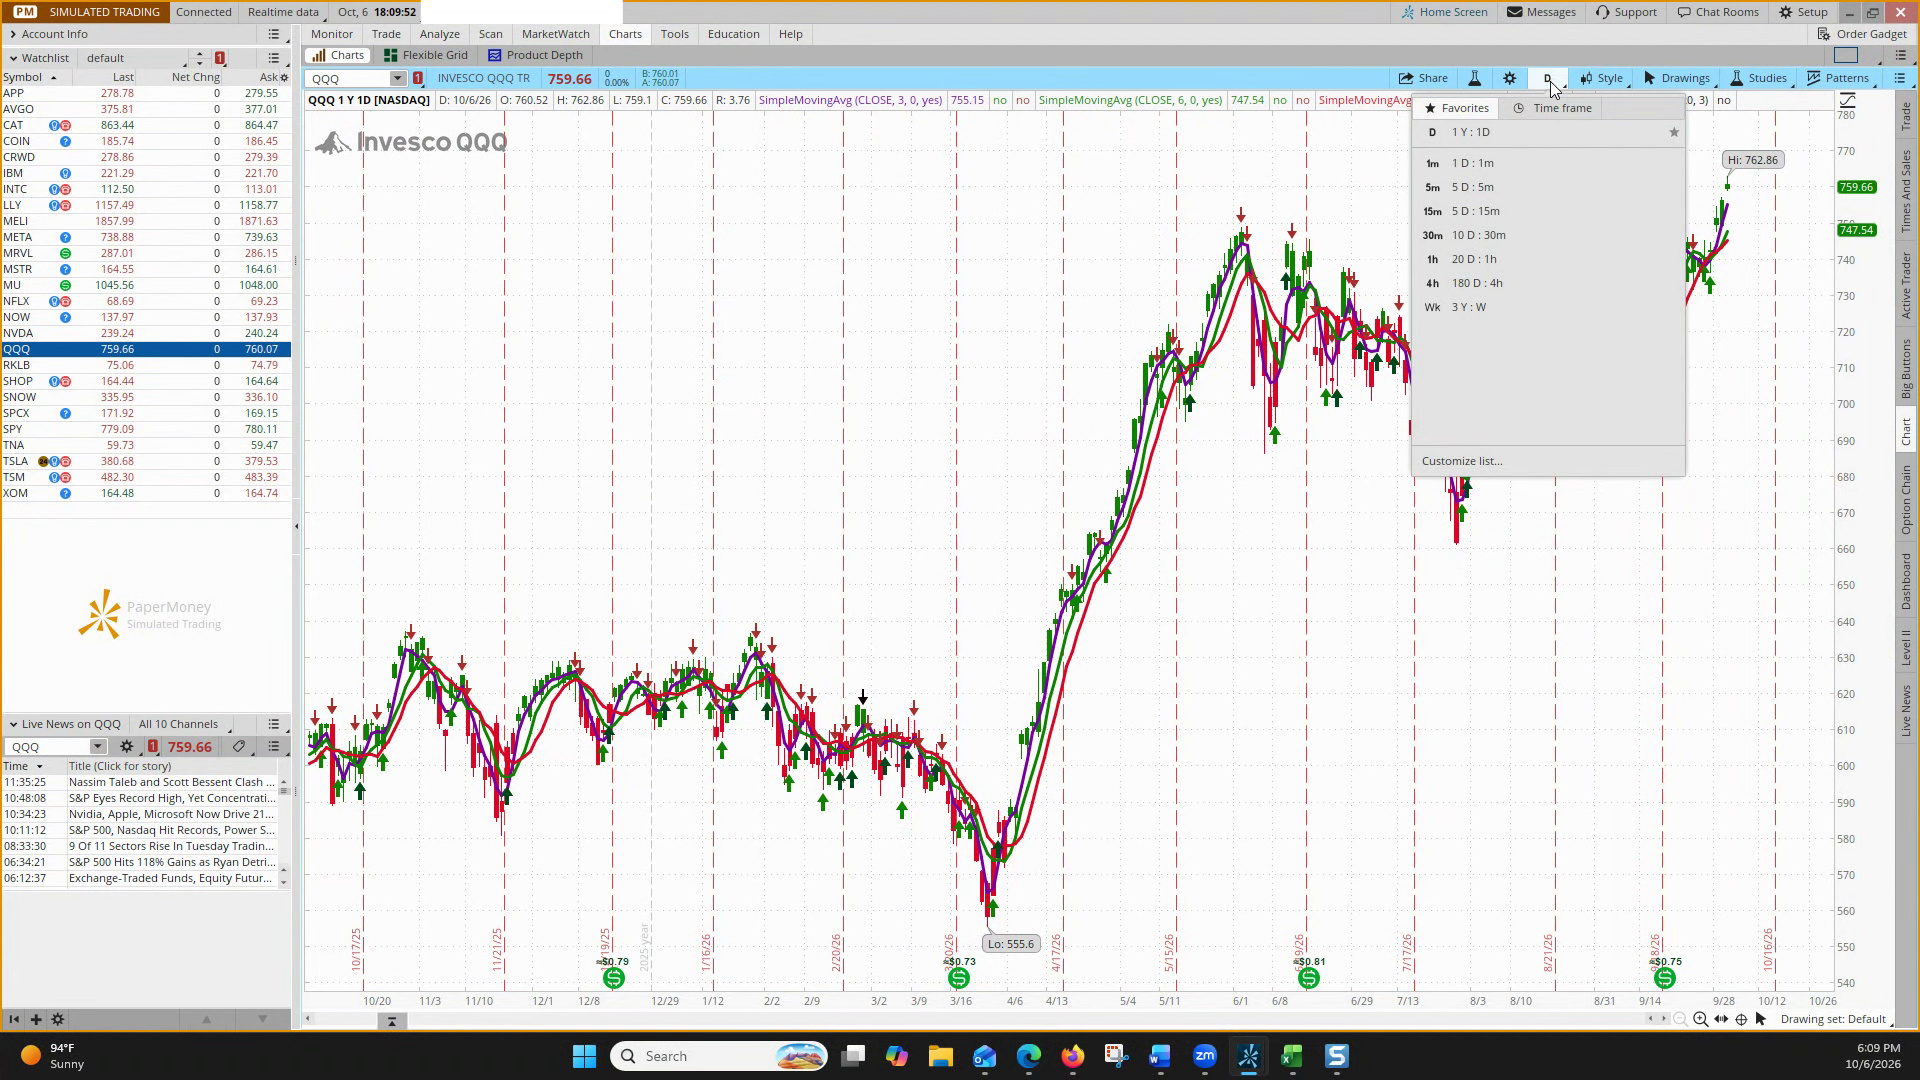
Task: Collapse the Watchlist gadget
Action: [13, 58]
